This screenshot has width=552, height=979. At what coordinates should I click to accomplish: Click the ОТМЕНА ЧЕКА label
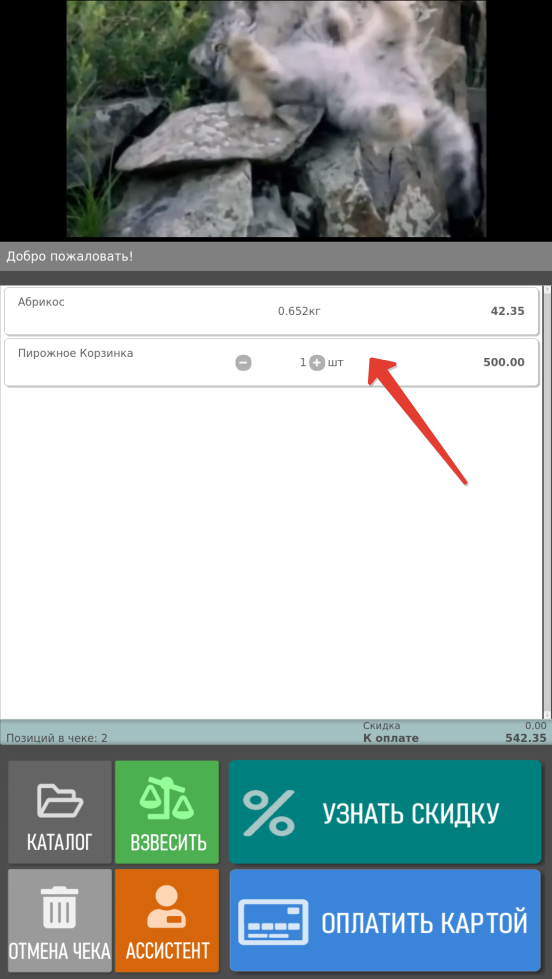tap(60, 951)
